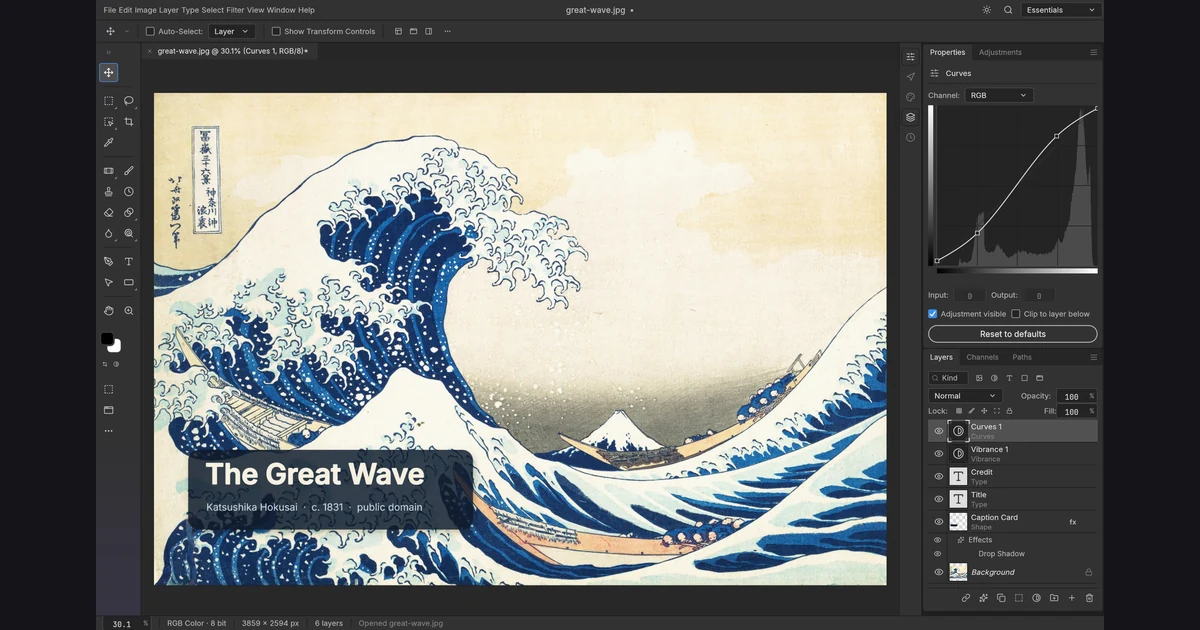Open the Layers panel icon in the dock strip
The width and height of the screenshot is (1200, 630).
tap(910, 117)
